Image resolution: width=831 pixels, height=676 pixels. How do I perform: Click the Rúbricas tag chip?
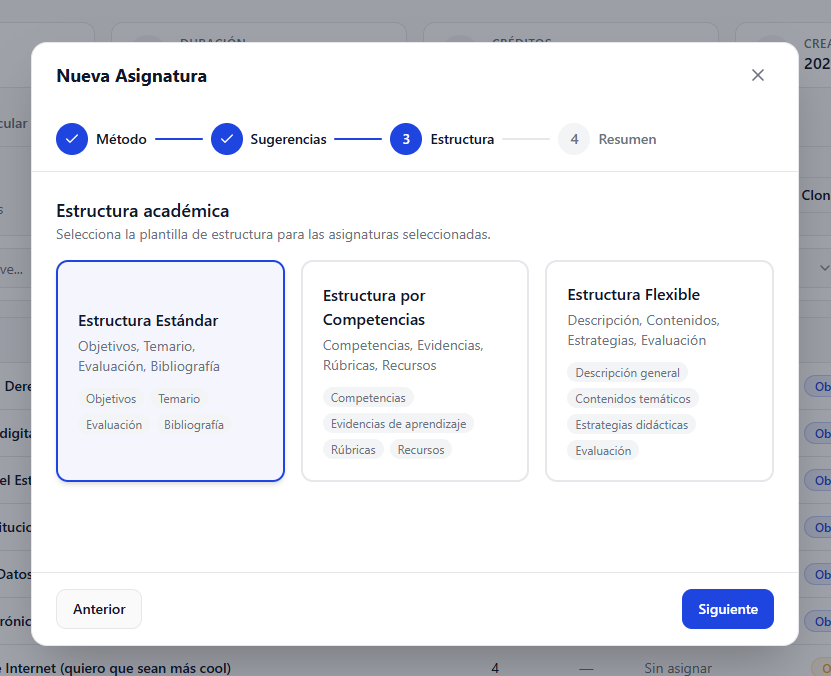[x=353, y=450]
